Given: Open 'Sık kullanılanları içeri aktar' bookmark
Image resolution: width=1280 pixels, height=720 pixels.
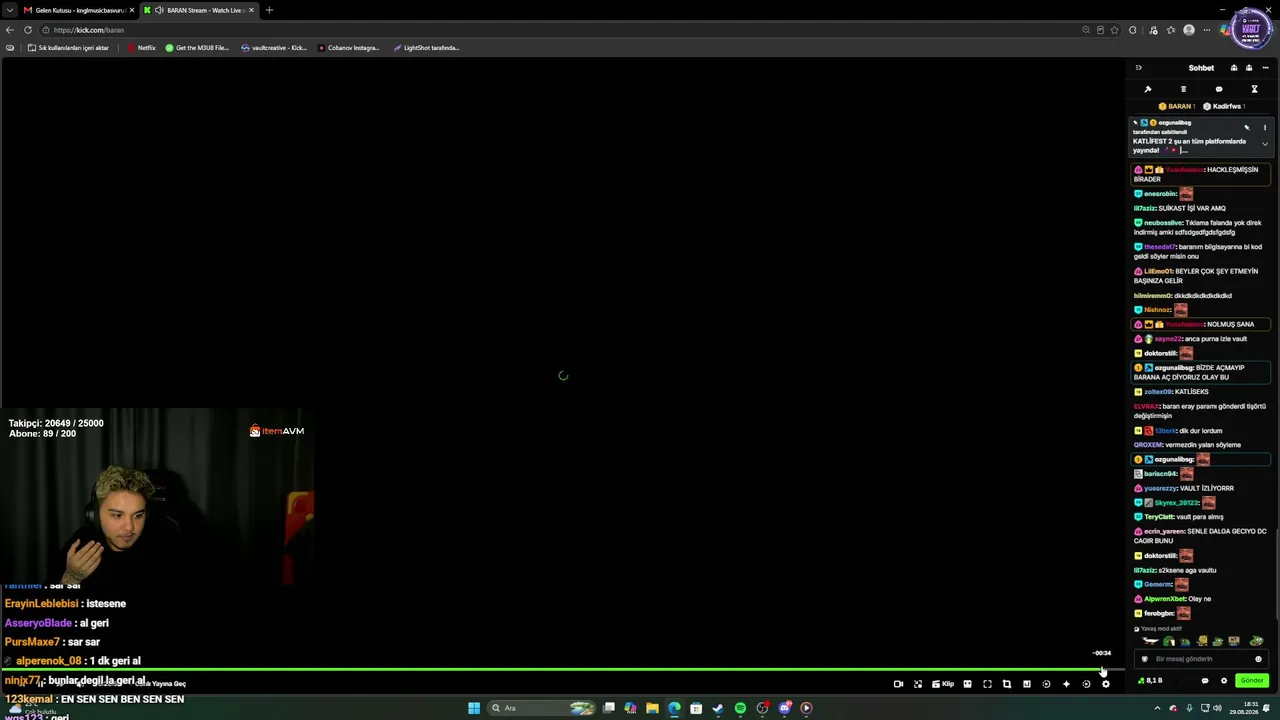Looking at the screenshot, I should point(68,48).
